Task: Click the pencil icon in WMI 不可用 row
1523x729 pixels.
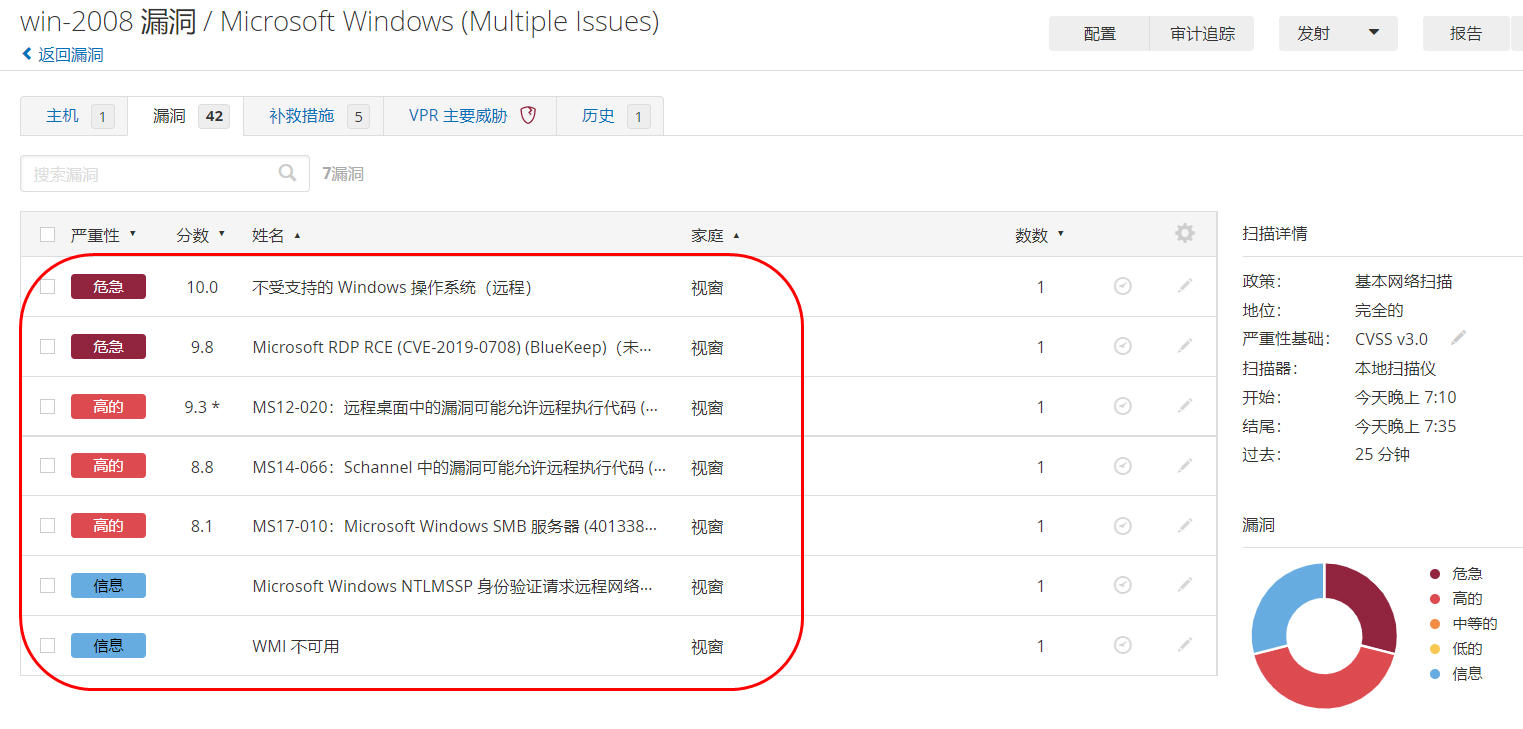Action: coord(1185,644)
